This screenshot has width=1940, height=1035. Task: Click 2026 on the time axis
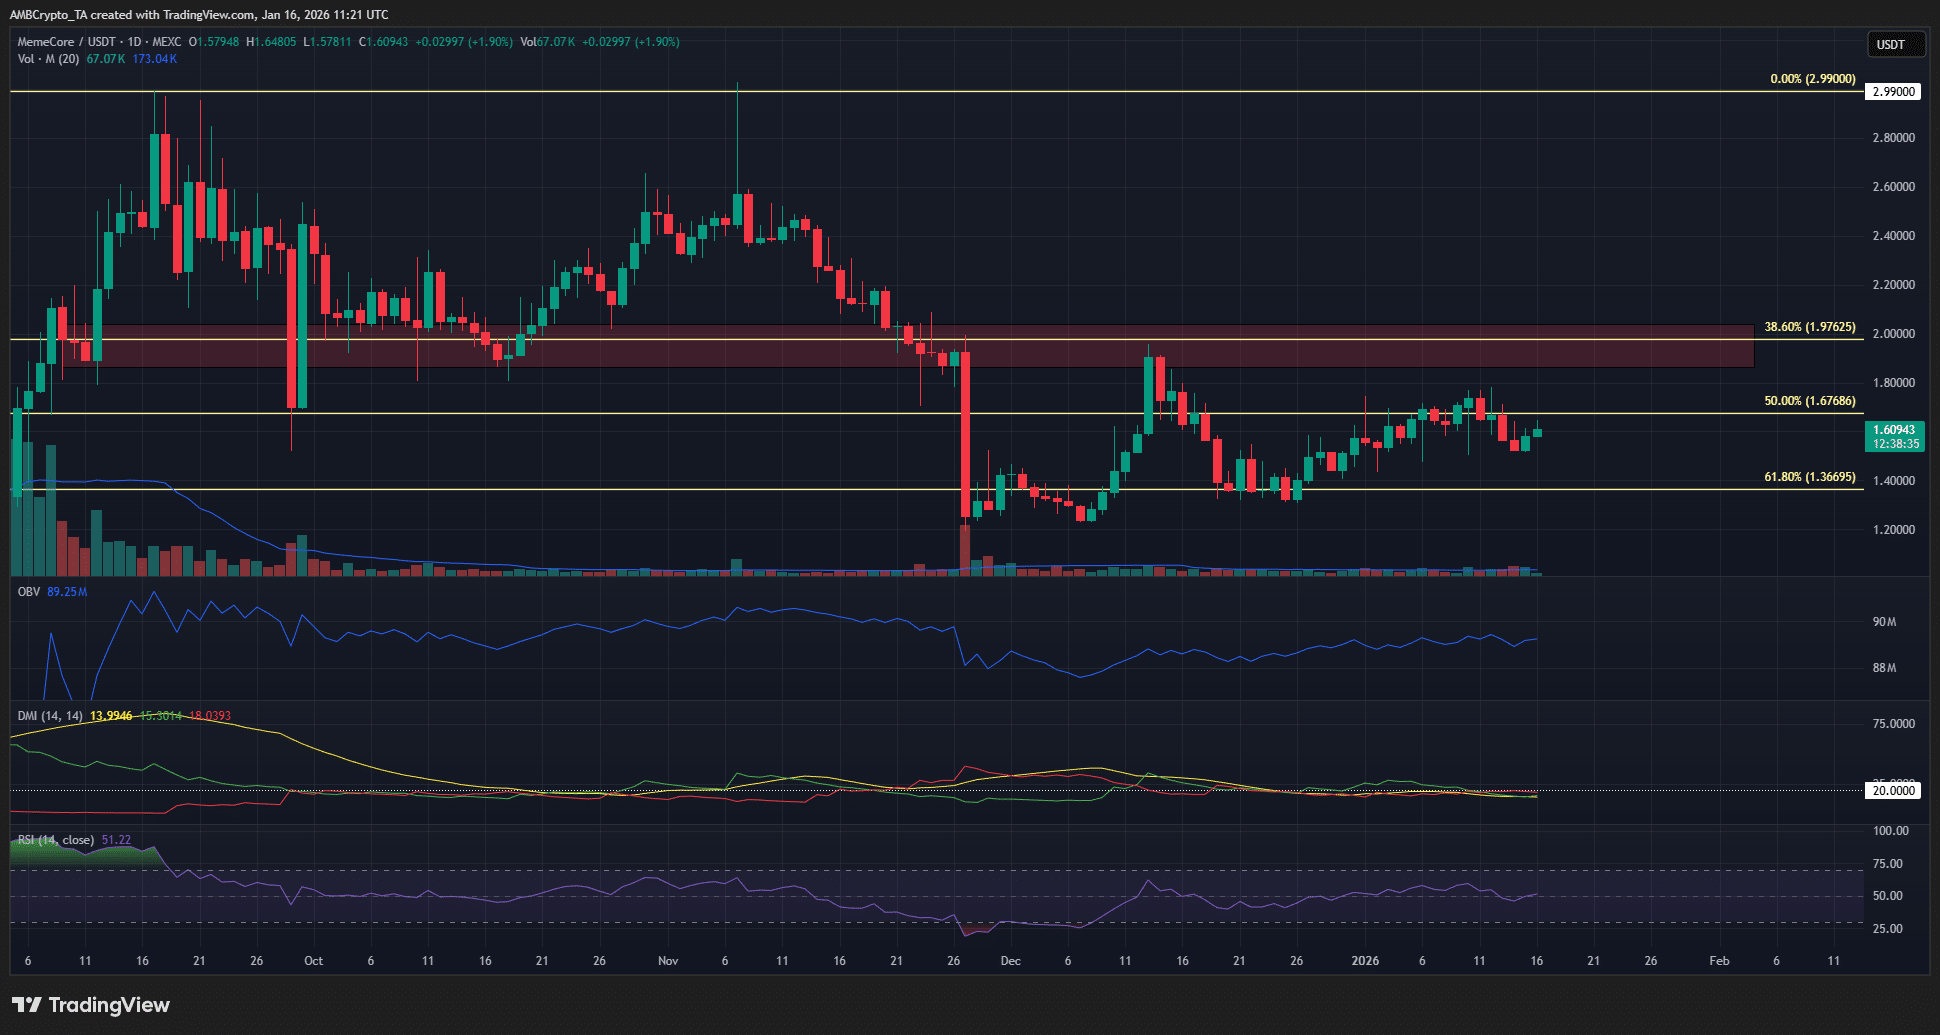1365,960
